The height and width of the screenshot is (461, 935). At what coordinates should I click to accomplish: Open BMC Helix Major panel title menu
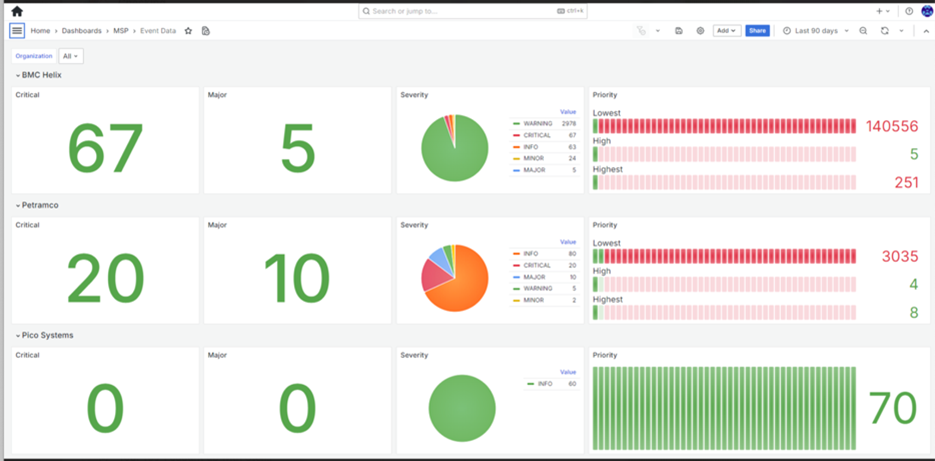click(x=217, y=95)
